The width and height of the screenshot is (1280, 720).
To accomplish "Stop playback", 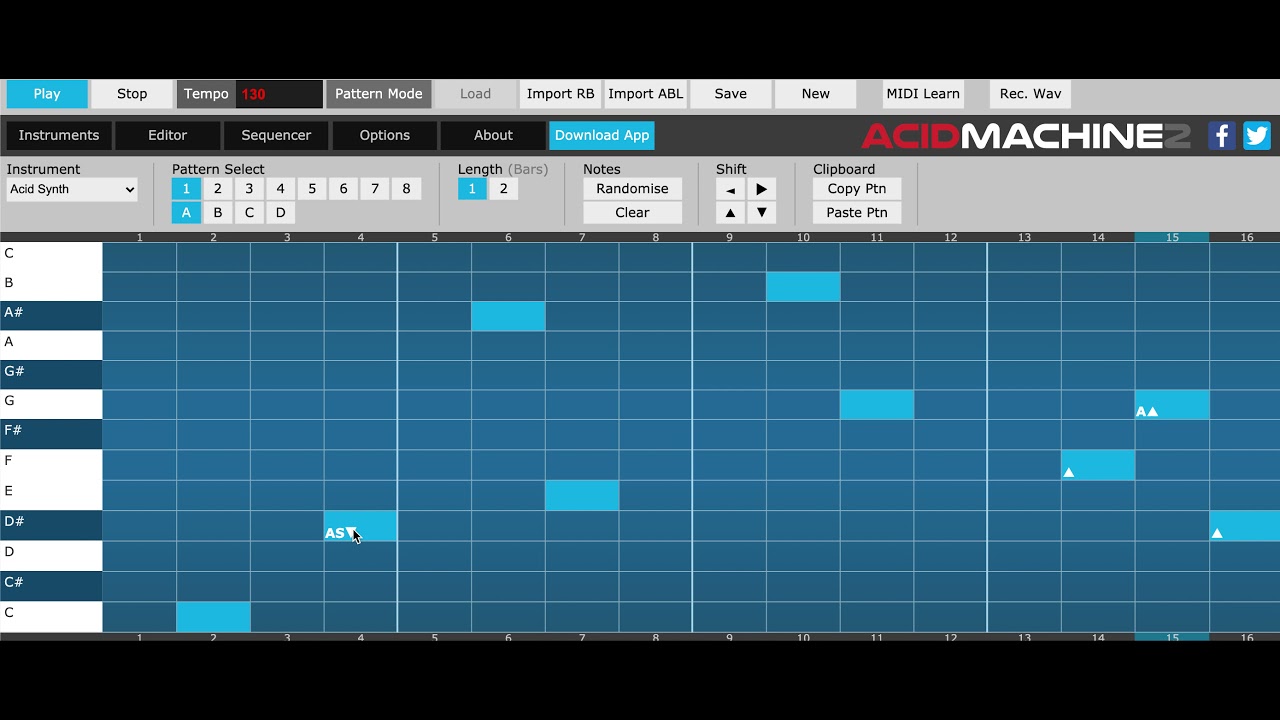I will pos(132,94).
